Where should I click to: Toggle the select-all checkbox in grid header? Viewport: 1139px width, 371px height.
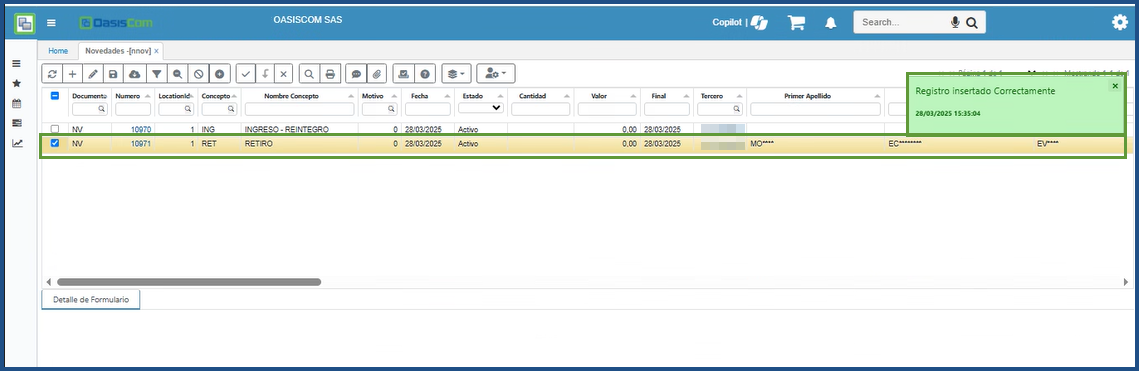(54, 96)
